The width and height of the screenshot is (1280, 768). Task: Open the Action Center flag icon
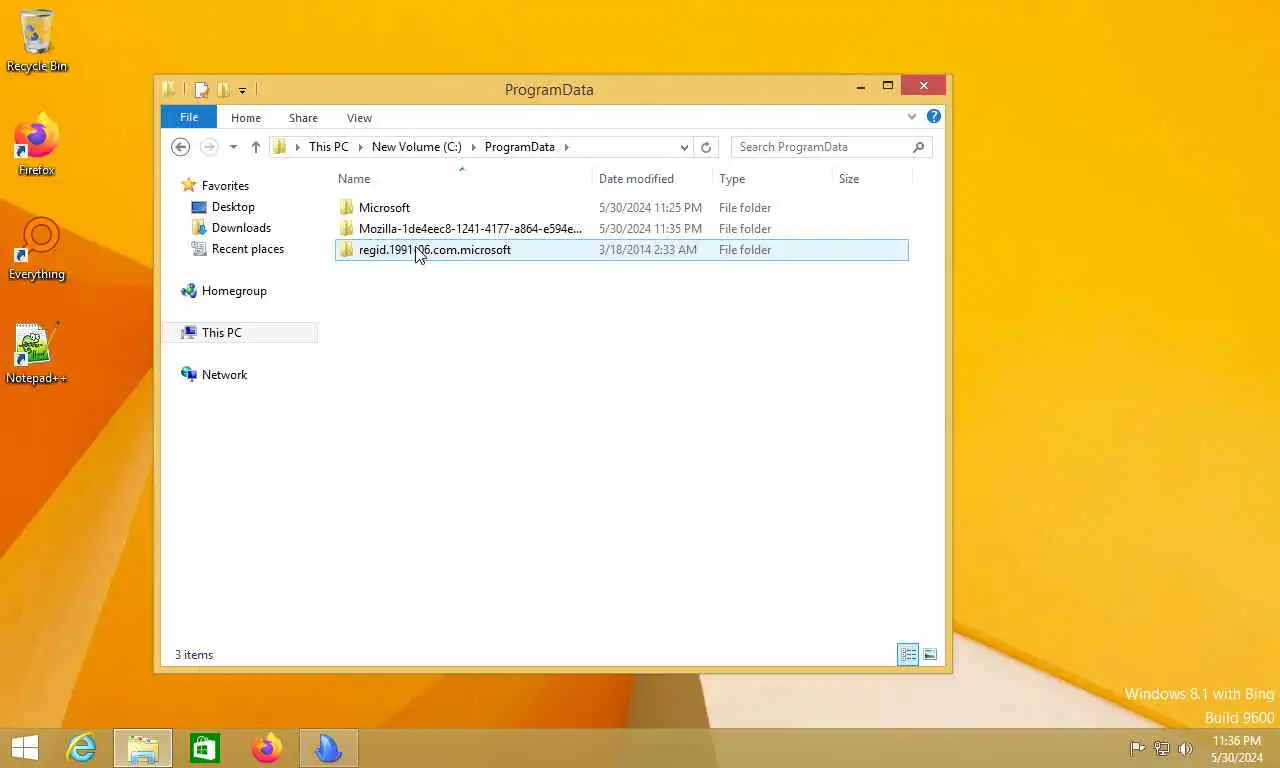tap(1137, 748)
